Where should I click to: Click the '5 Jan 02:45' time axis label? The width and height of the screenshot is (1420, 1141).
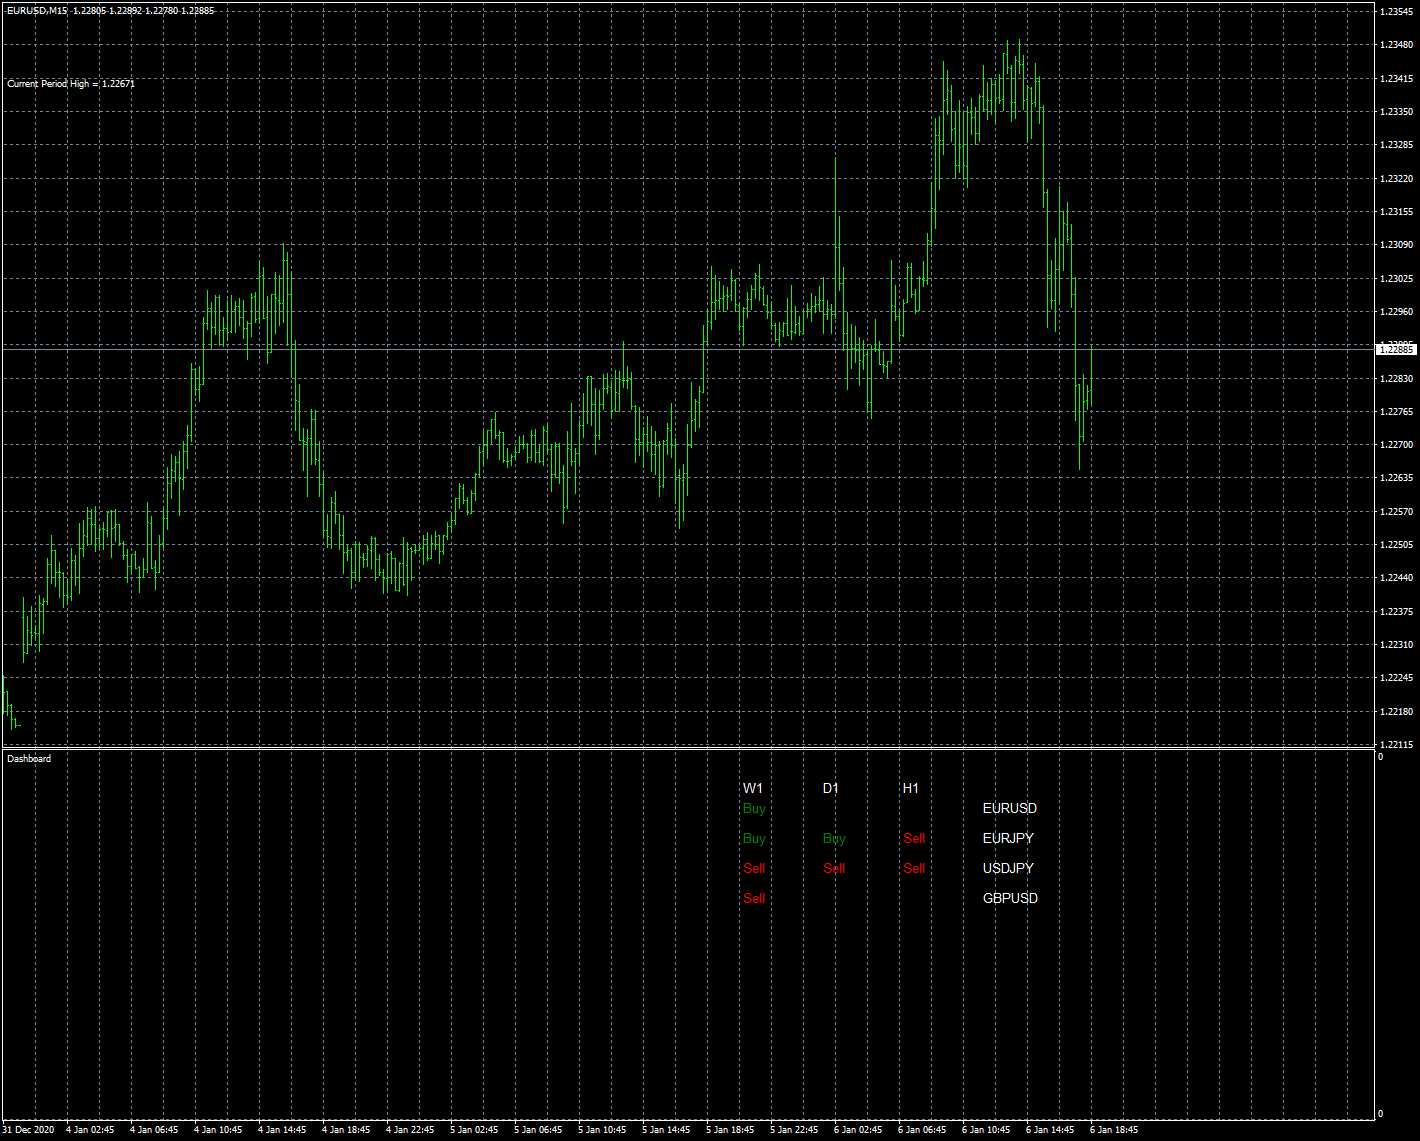tap(474, 1130)
